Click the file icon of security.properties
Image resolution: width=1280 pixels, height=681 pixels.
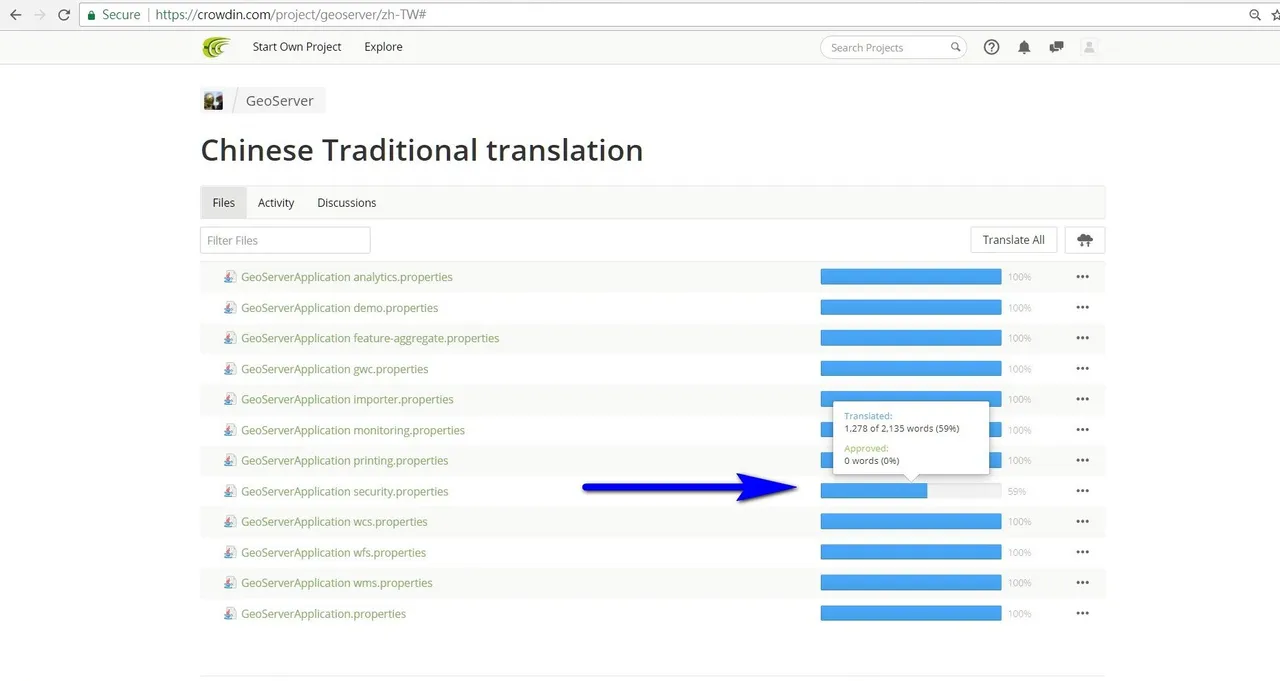tap(230, 491)
